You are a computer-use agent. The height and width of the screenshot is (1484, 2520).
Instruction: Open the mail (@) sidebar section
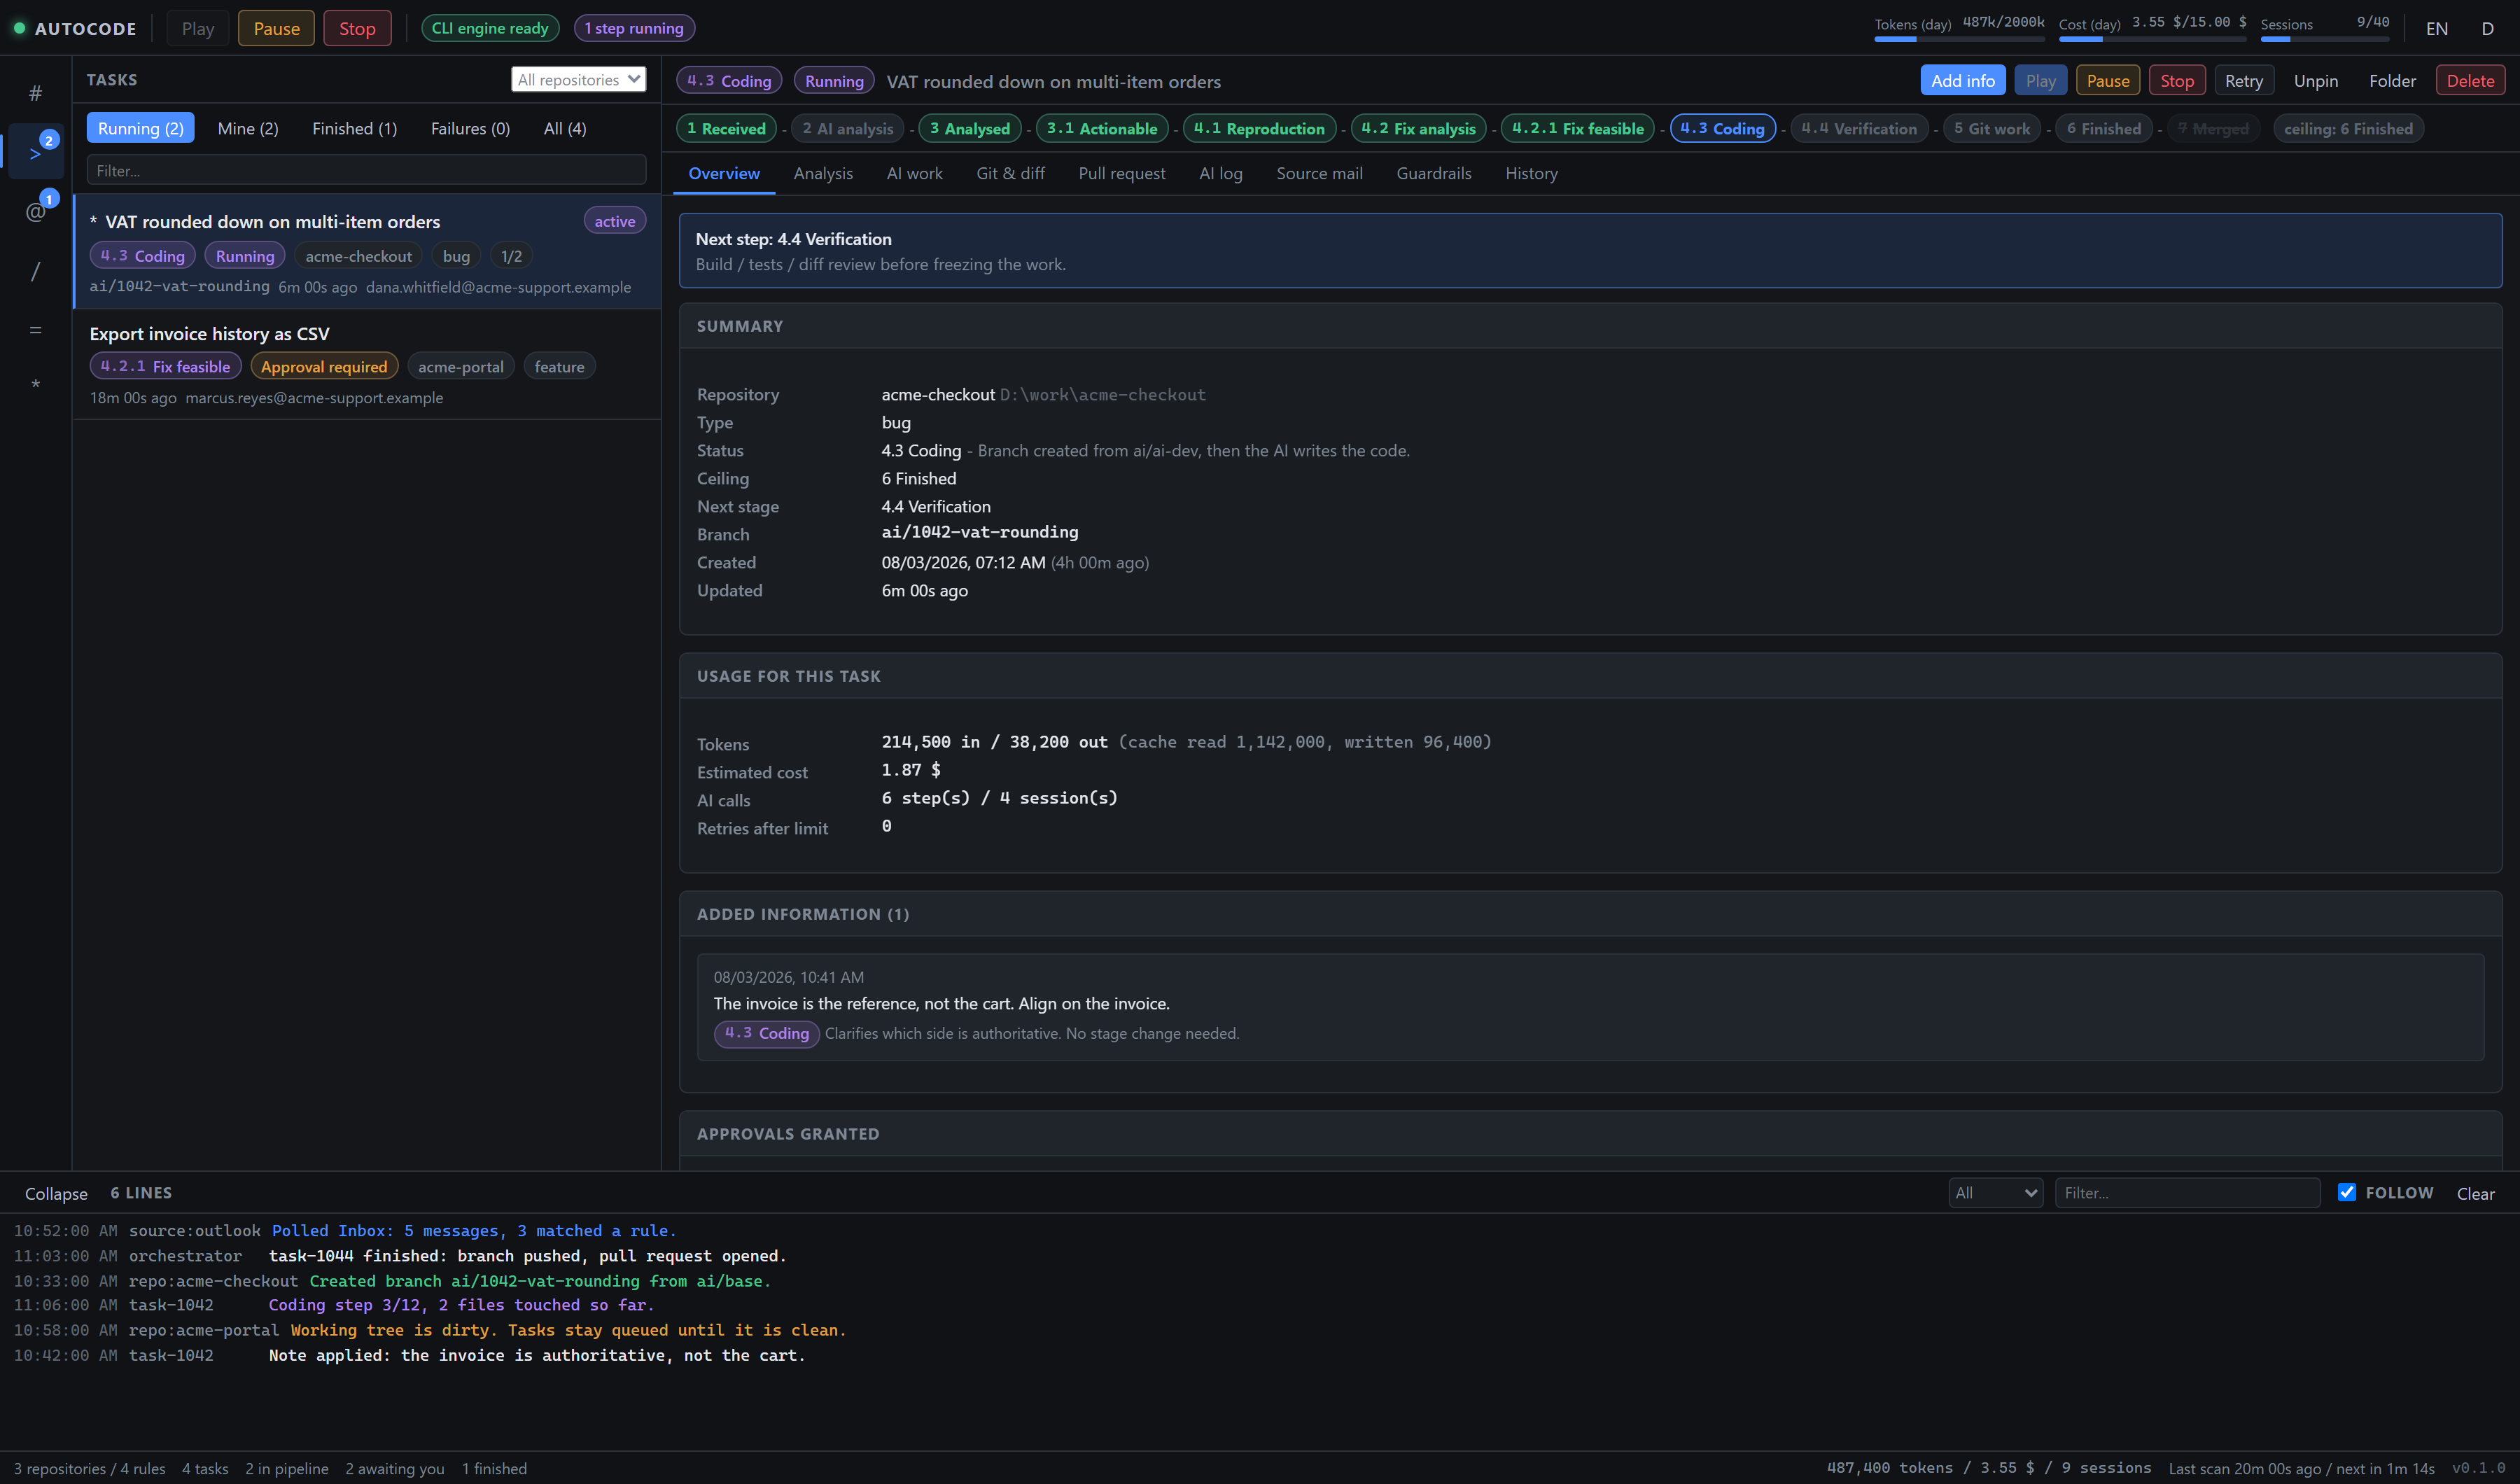click(x=35, y=211)
